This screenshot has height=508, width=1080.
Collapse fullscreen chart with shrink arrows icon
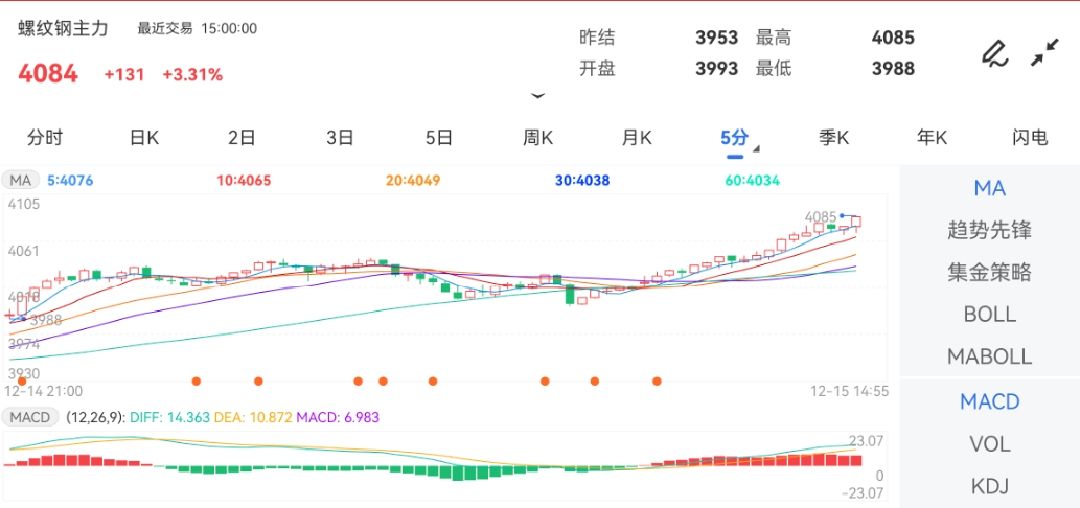[1045, 53]
